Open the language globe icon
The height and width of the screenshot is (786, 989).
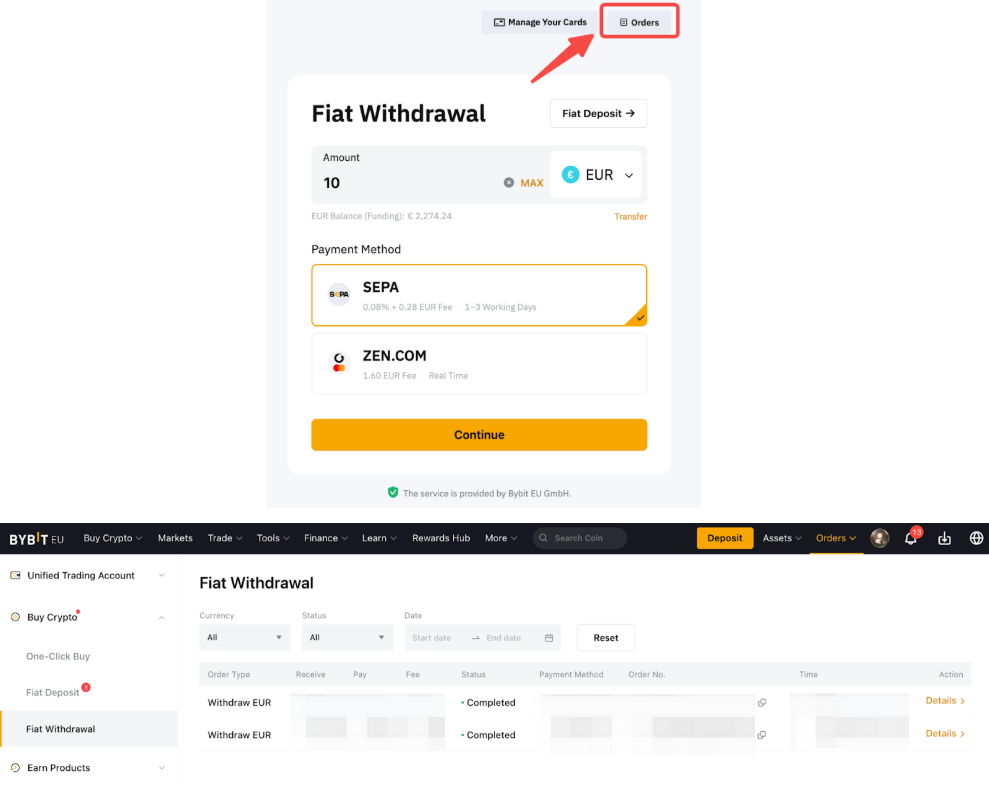coord(976,538)
